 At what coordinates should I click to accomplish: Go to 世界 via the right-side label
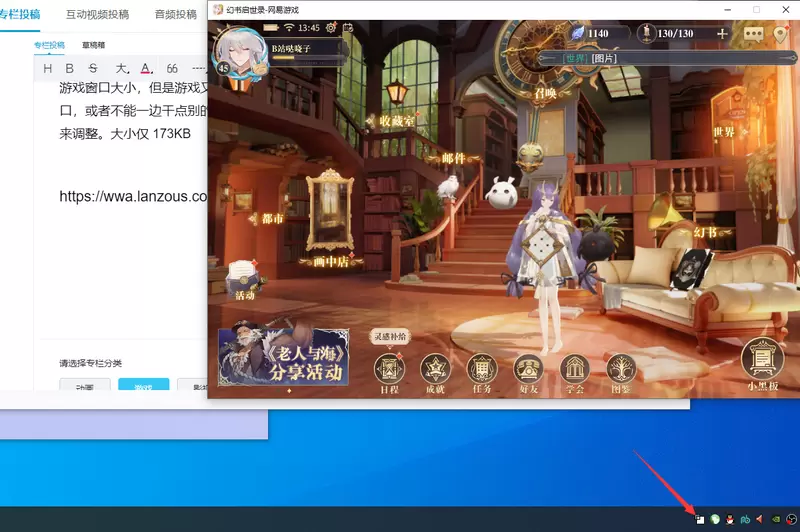tap(728, 132)
